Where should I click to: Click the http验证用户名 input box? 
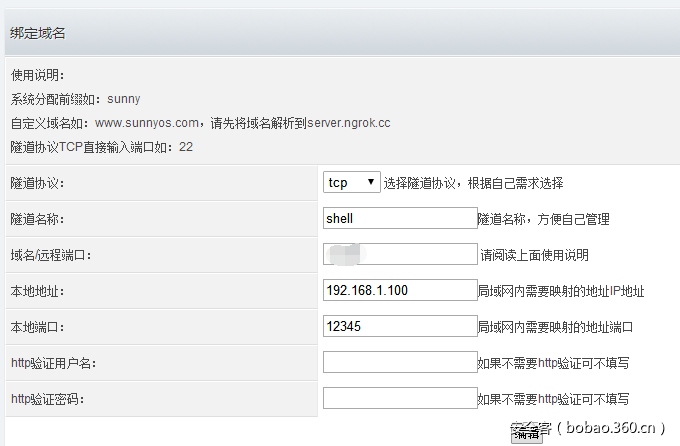pos(400,362)
